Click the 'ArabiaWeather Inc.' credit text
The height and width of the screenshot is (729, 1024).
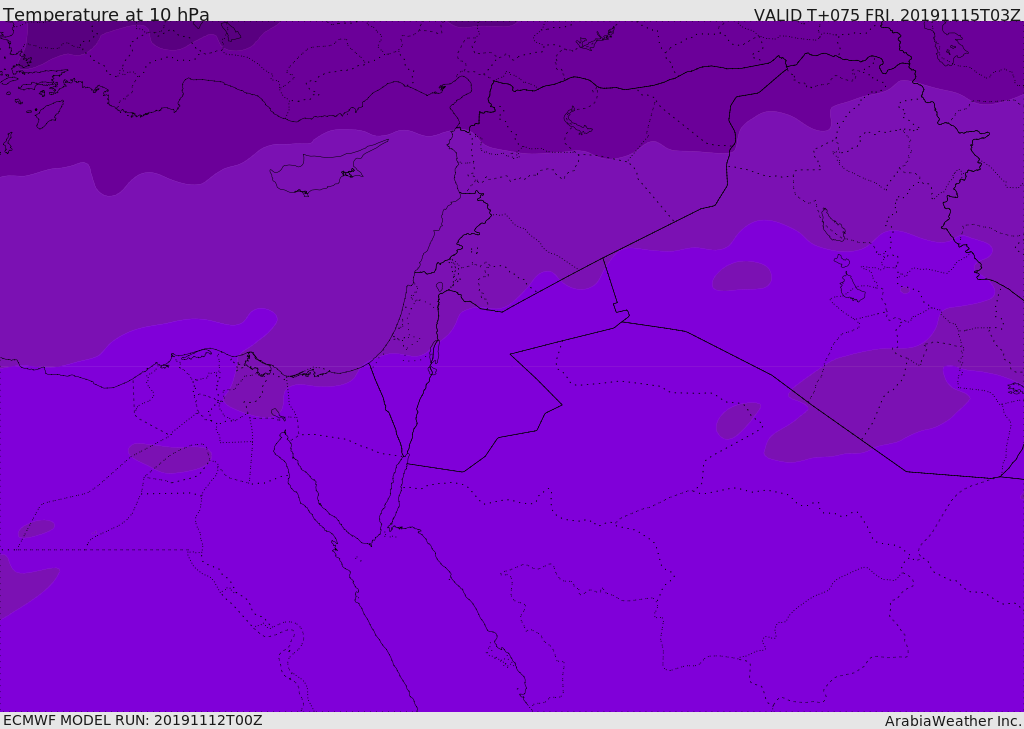click(x=953, y=721)
